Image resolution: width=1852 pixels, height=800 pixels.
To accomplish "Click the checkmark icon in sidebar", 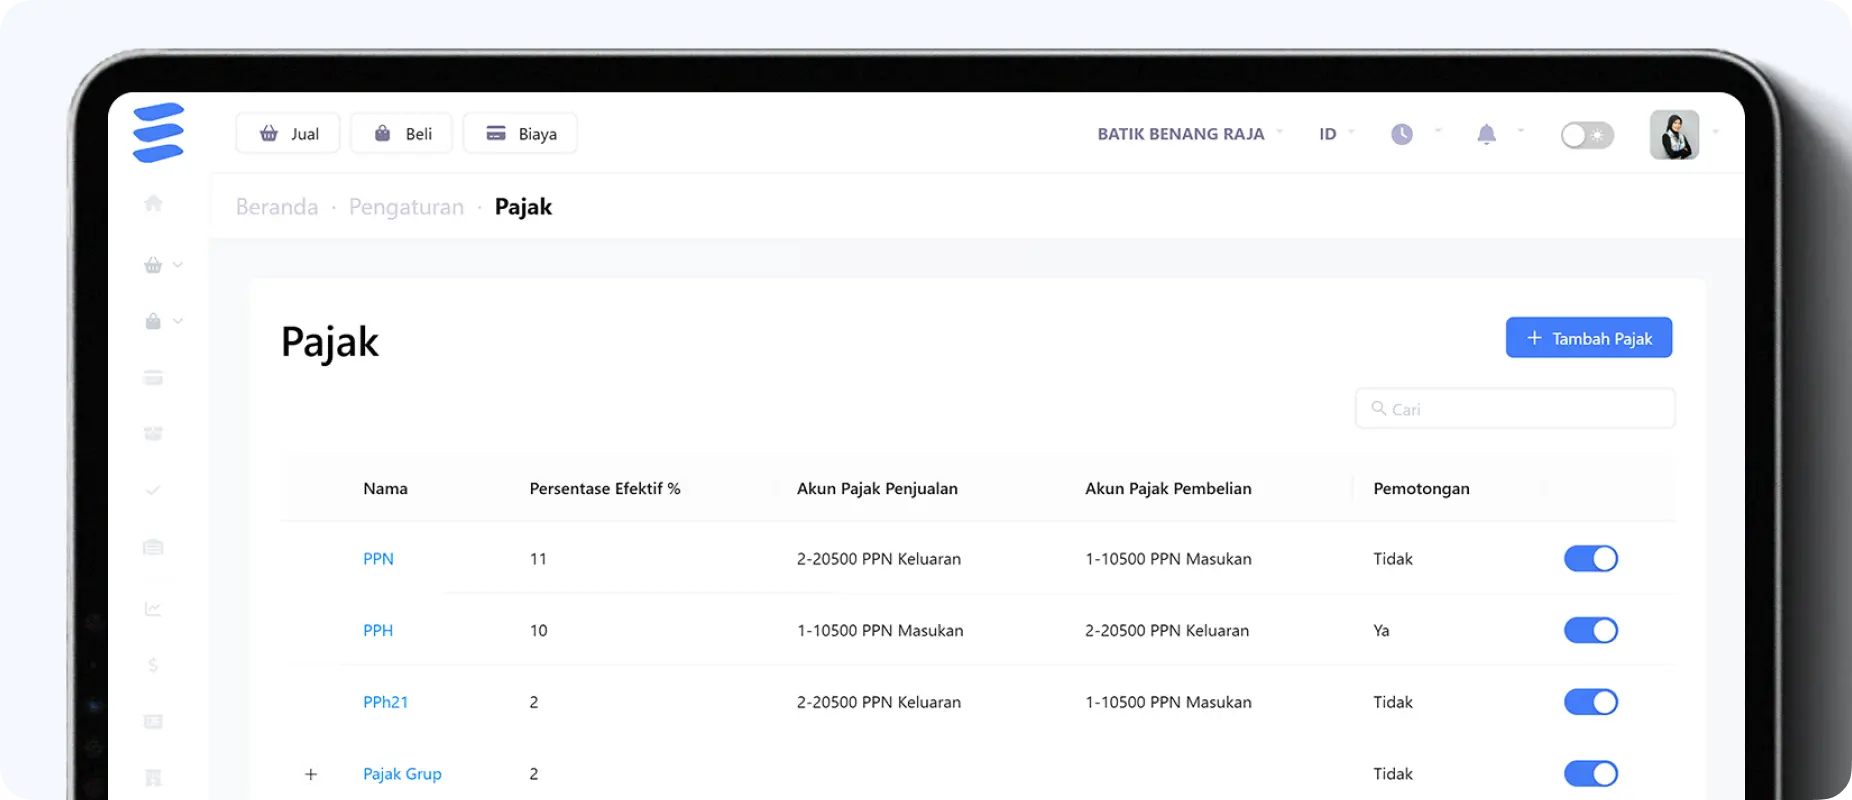I will [153, 490].
